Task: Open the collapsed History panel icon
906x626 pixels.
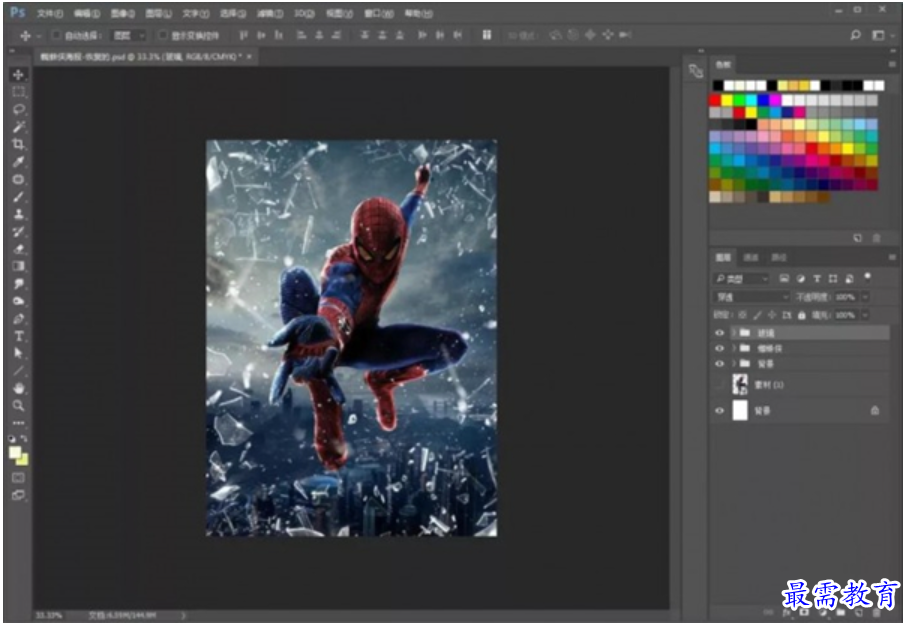Action: pyautogui.click(x=696, y=71)
